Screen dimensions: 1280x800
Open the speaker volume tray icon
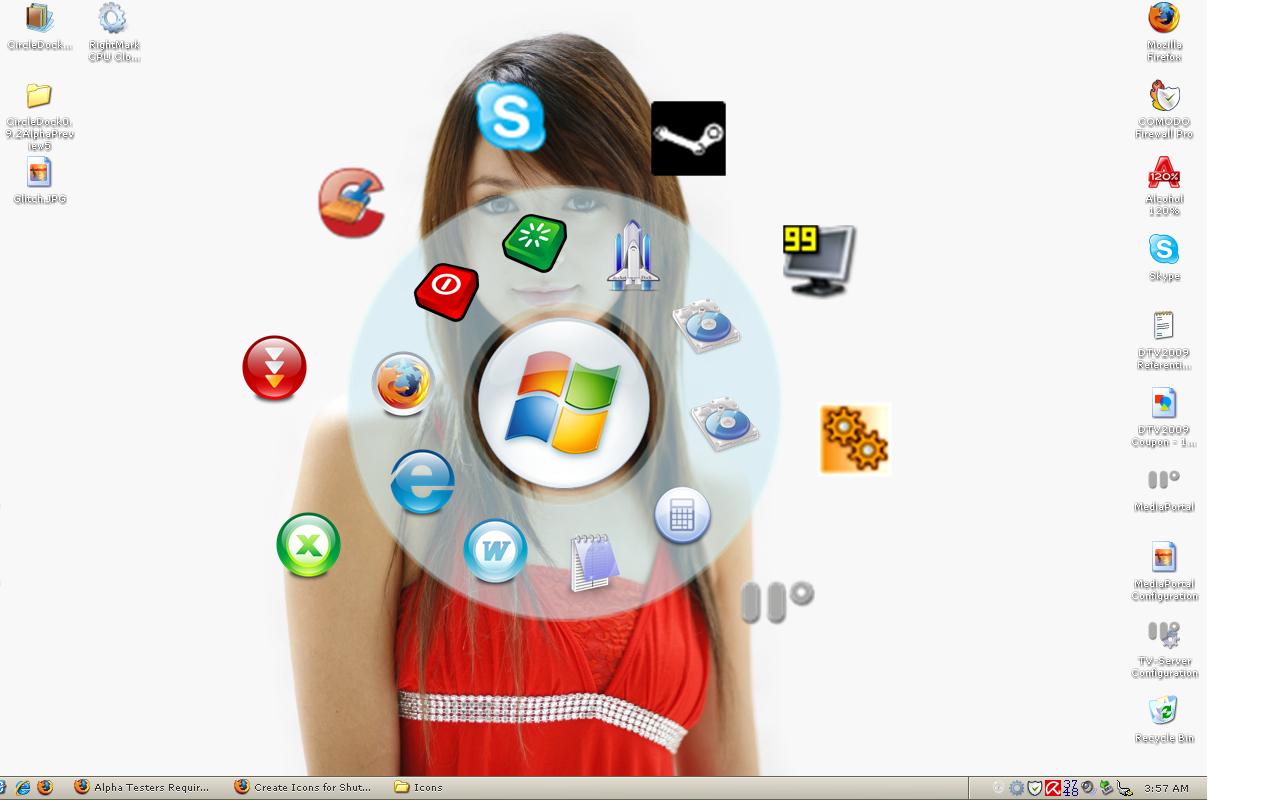(1088, 788)
